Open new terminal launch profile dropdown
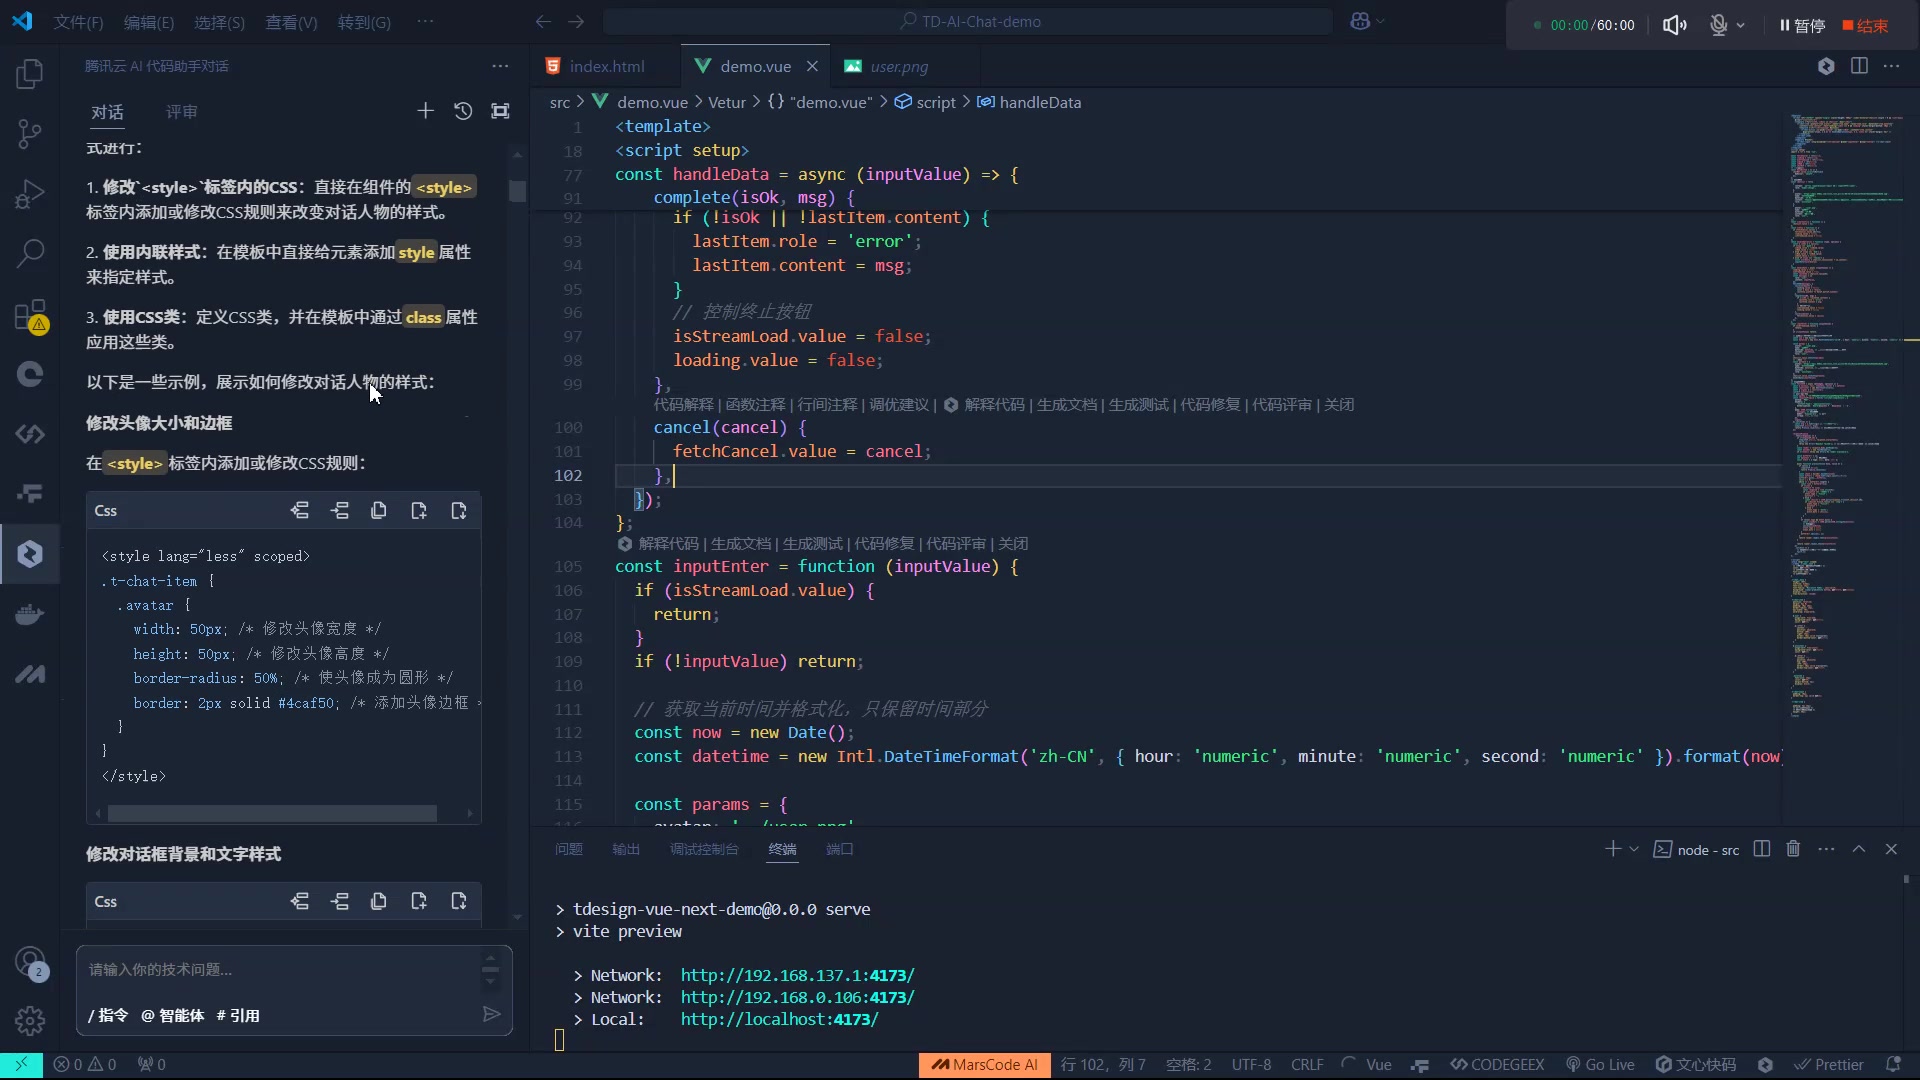 point(1634,849)
